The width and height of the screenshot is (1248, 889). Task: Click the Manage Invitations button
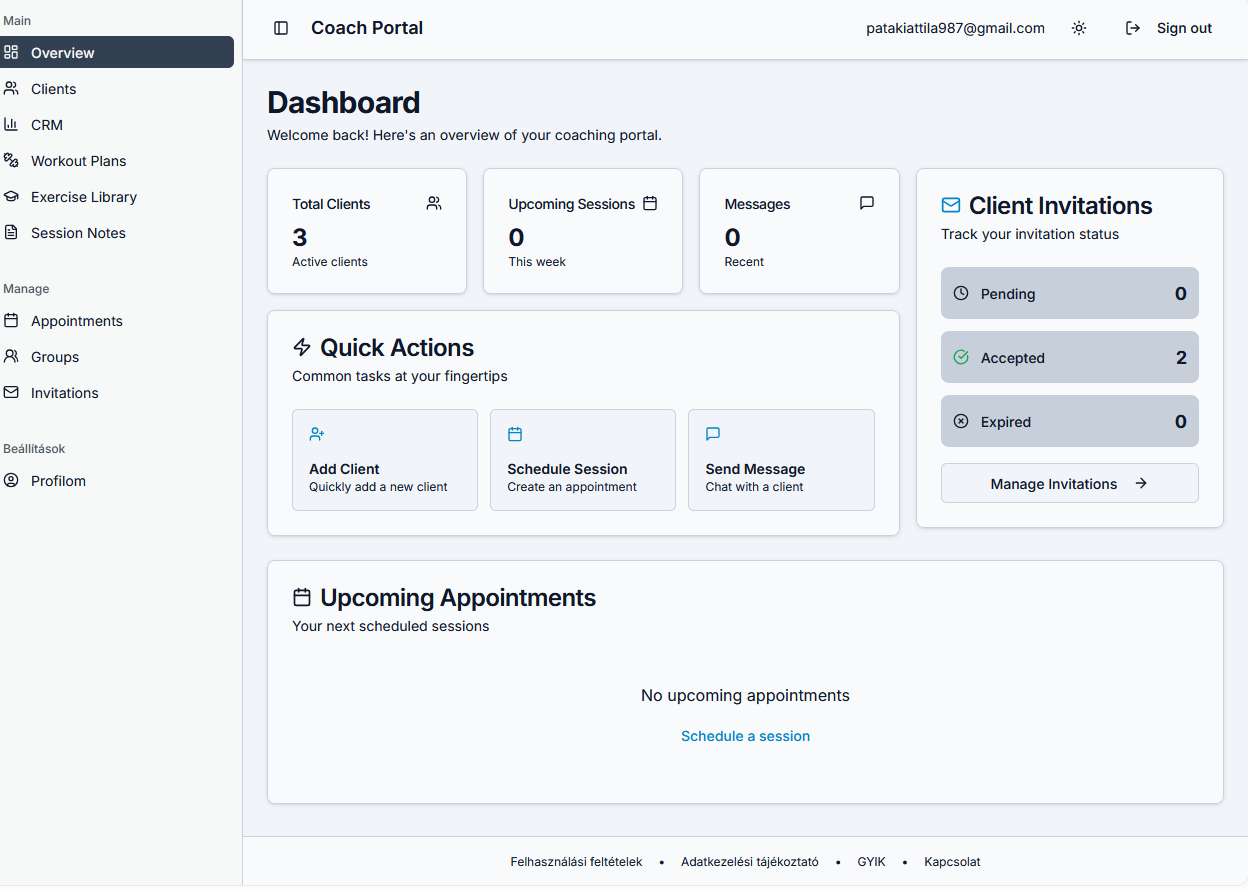coord(1068,483)
